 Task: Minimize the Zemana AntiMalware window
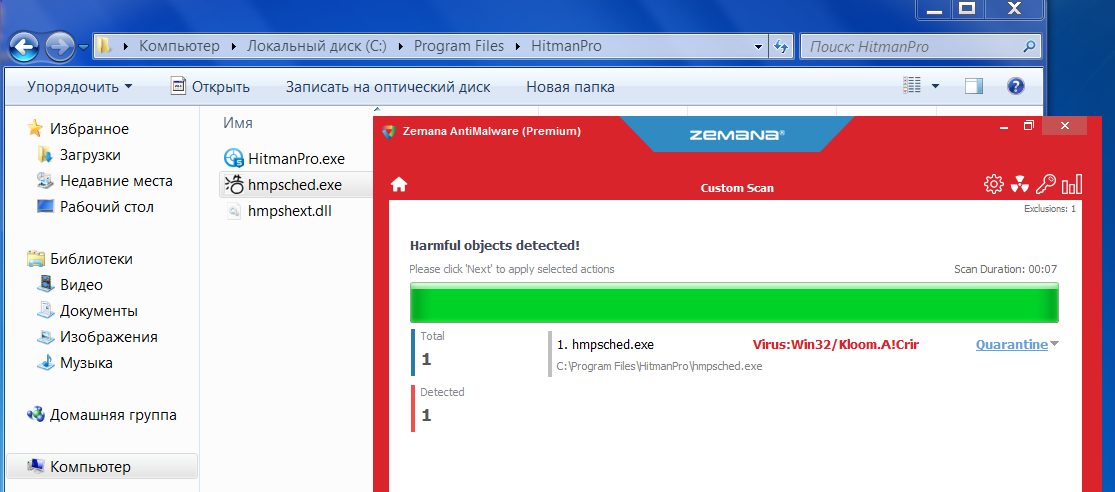[1003, 126]
